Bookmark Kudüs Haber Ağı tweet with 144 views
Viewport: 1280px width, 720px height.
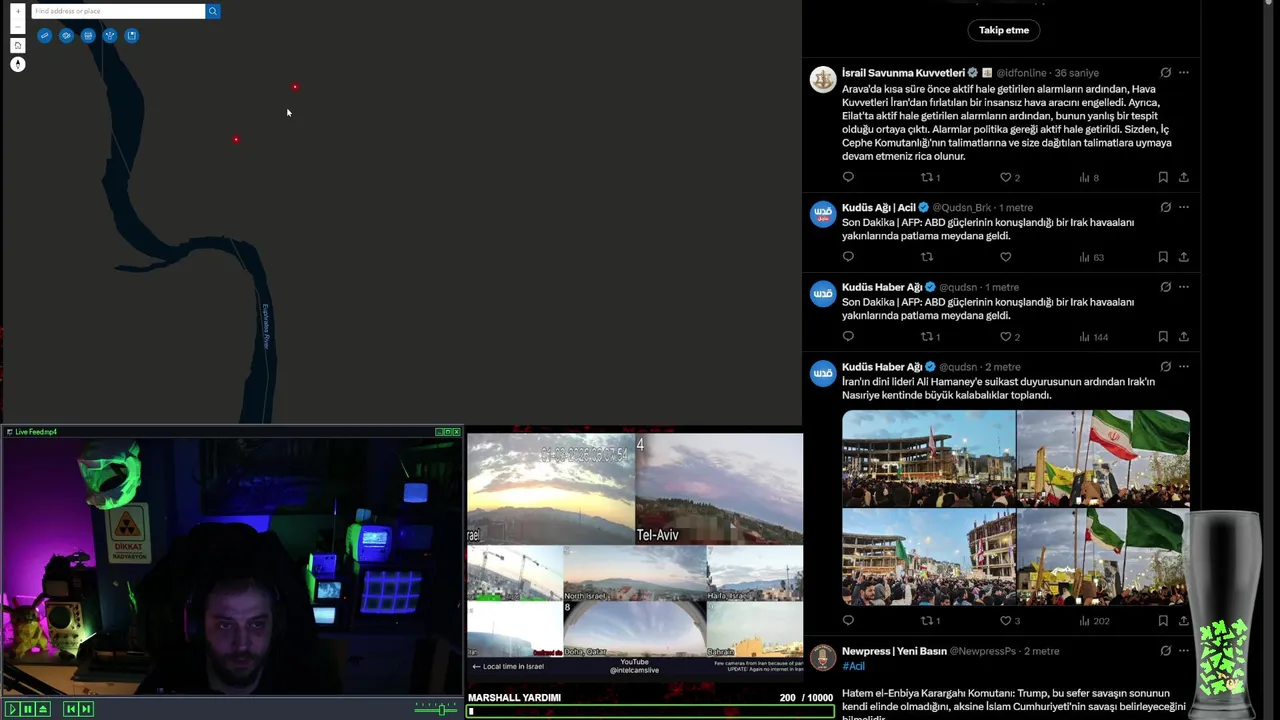click(x=1163, y=337)
